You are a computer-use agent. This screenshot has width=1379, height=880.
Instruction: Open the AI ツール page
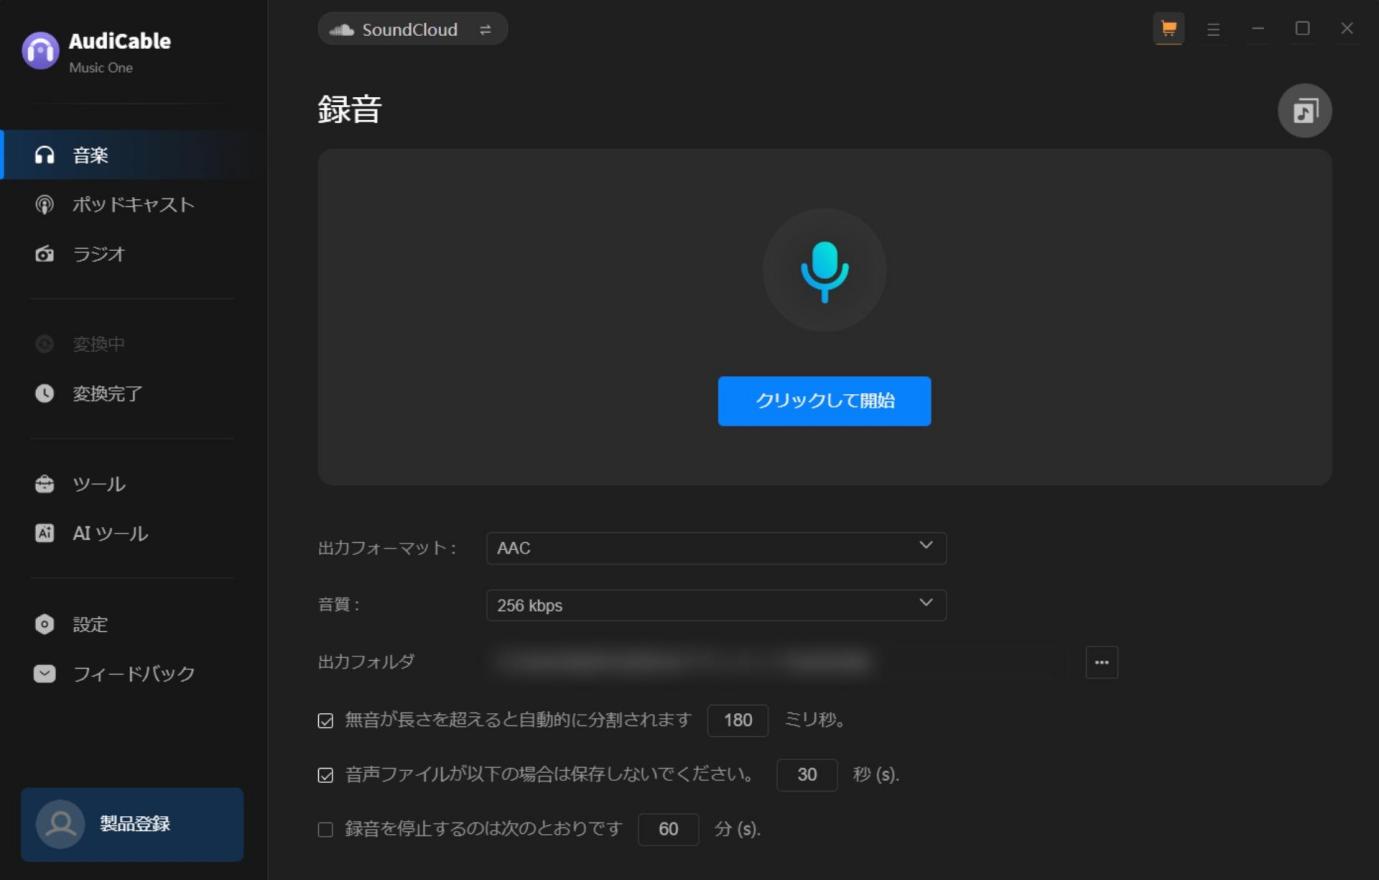(134, 534)
